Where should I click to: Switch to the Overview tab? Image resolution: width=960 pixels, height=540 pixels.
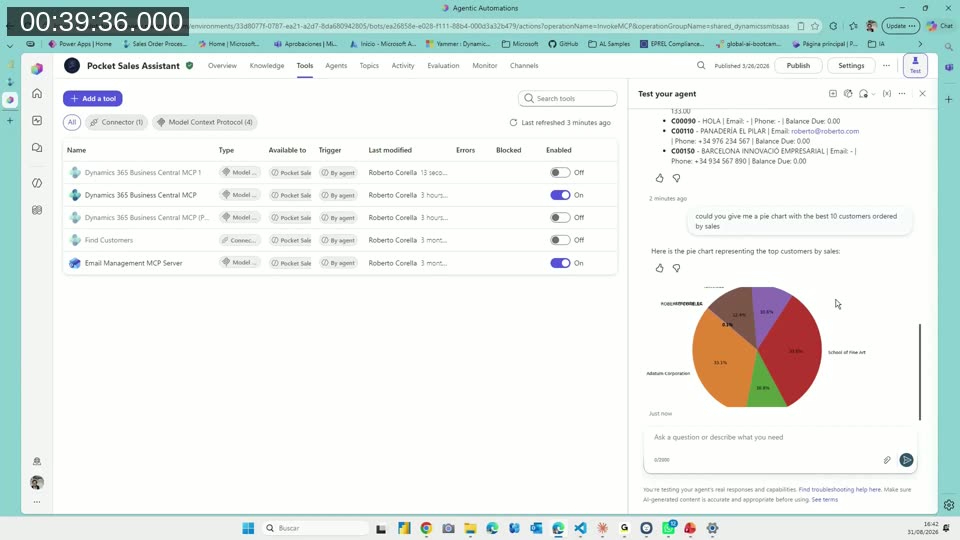click(222, 66)
